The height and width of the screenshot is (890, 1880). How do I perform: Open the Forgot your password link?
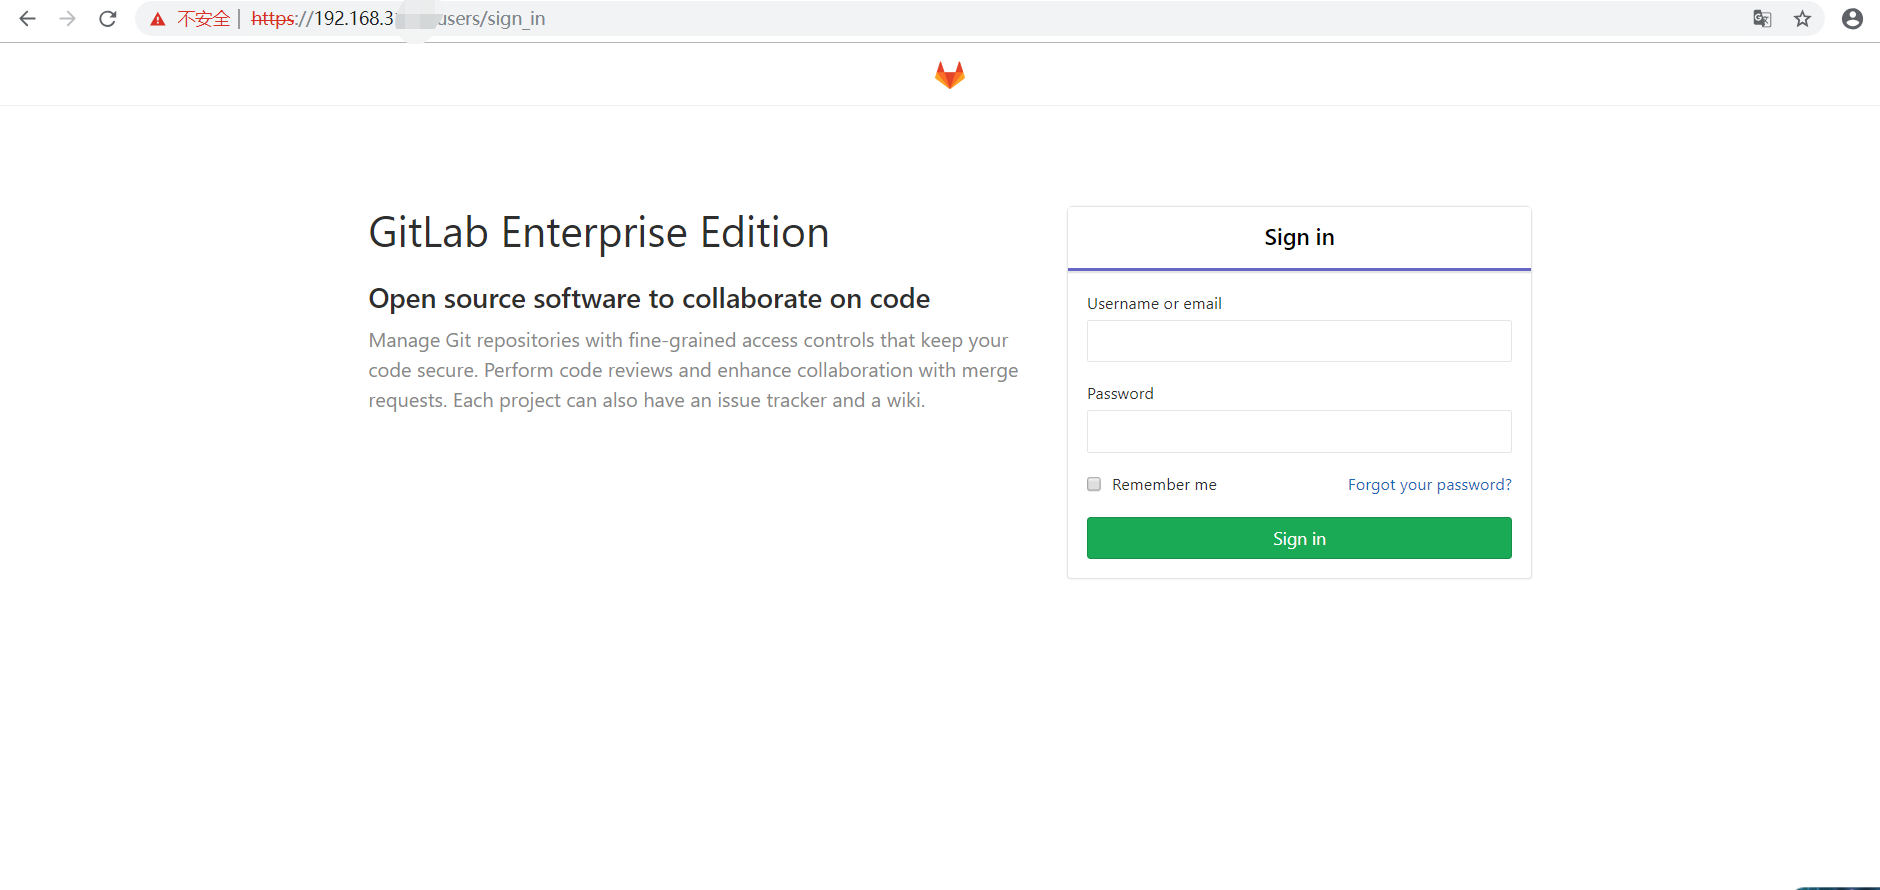[1429, 485]
